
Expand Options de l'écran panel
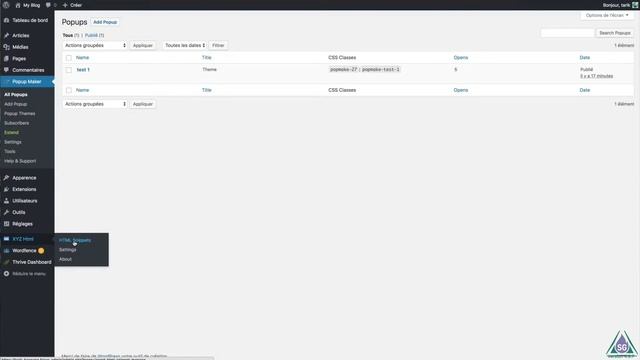click(607, 15)
